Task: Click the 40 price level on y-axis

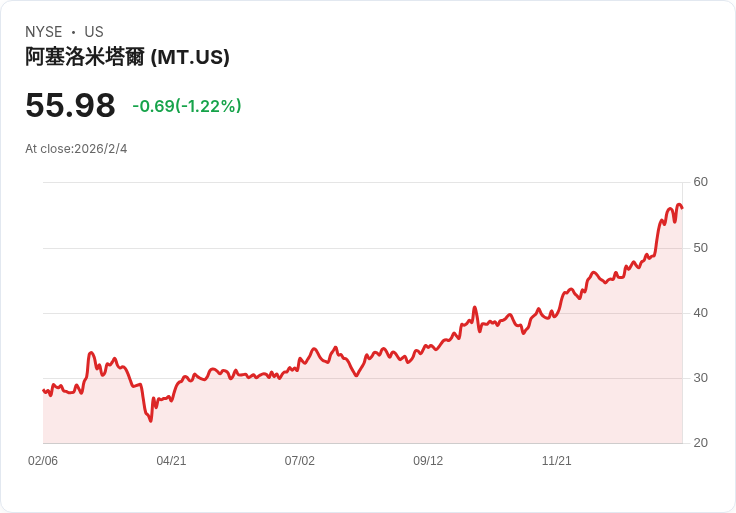Action: (700, 313)
